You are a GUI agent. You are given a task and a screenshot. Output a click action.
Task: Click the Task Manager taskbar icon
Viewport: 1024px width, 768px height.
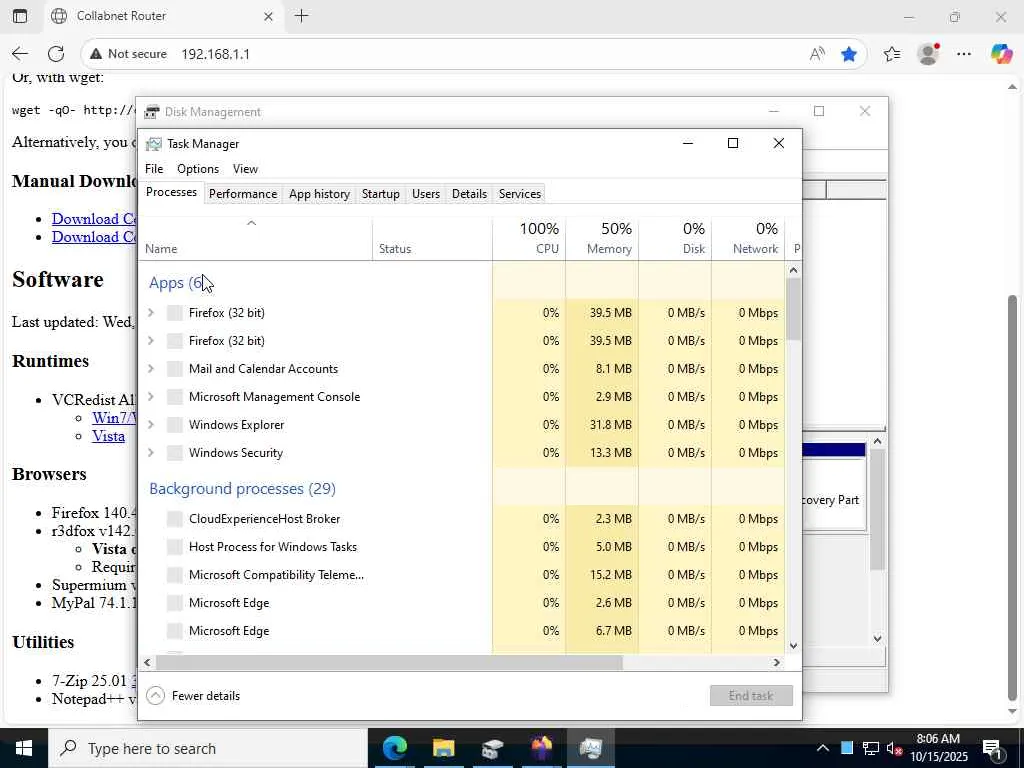591,748
